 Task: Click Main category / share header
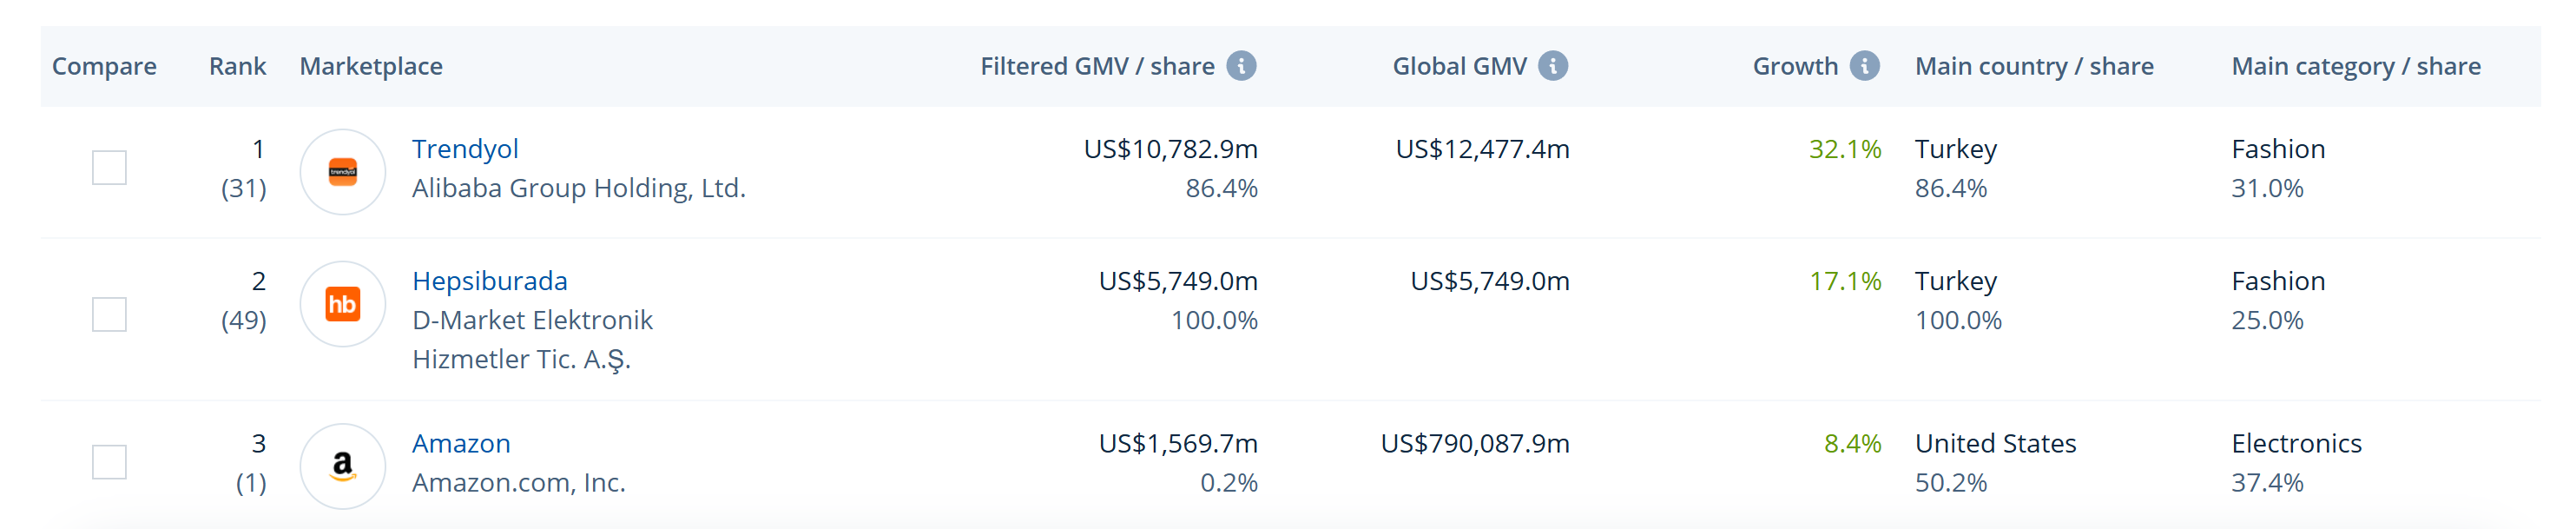coord(2355,66)
